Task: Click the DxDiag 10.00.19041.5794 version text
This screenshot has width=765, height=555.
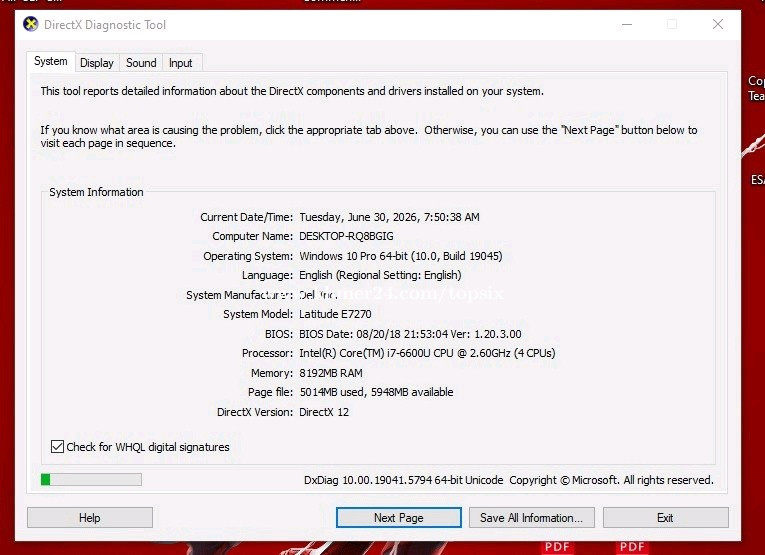Action: pyautogui.click(x=403, y=480)
